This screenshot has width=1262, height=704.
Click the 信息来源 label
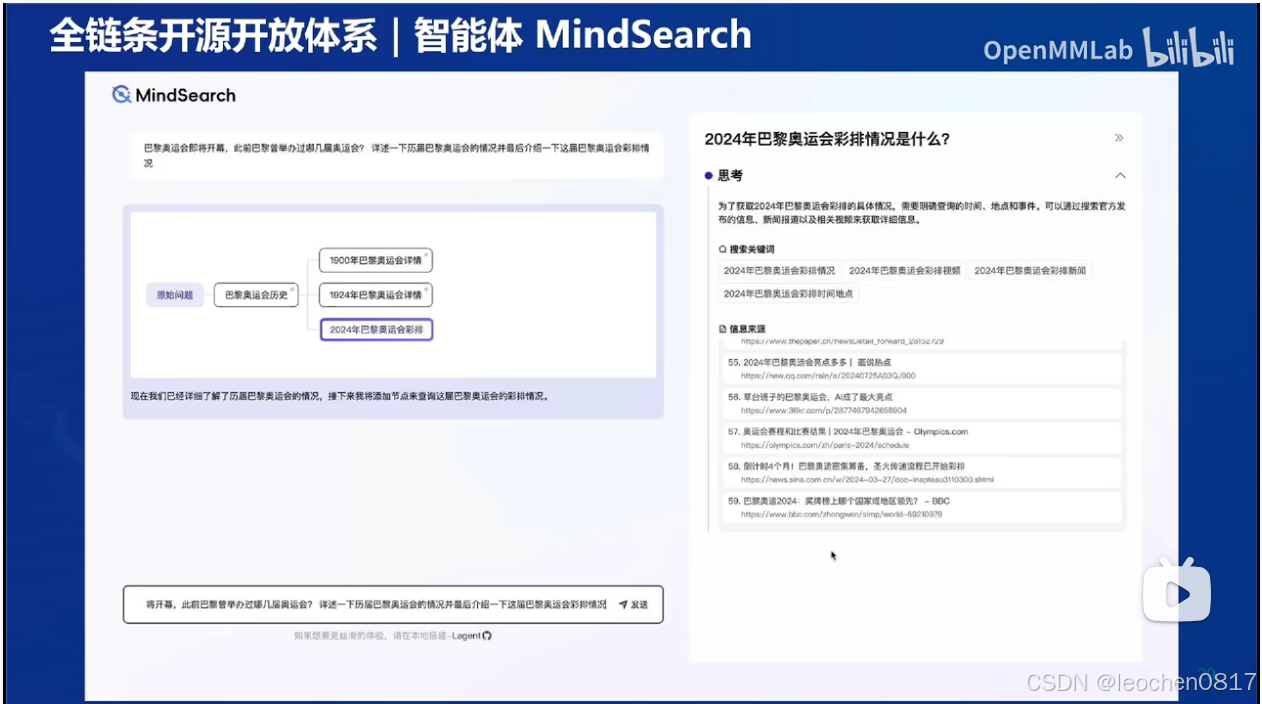coord(747,328)
